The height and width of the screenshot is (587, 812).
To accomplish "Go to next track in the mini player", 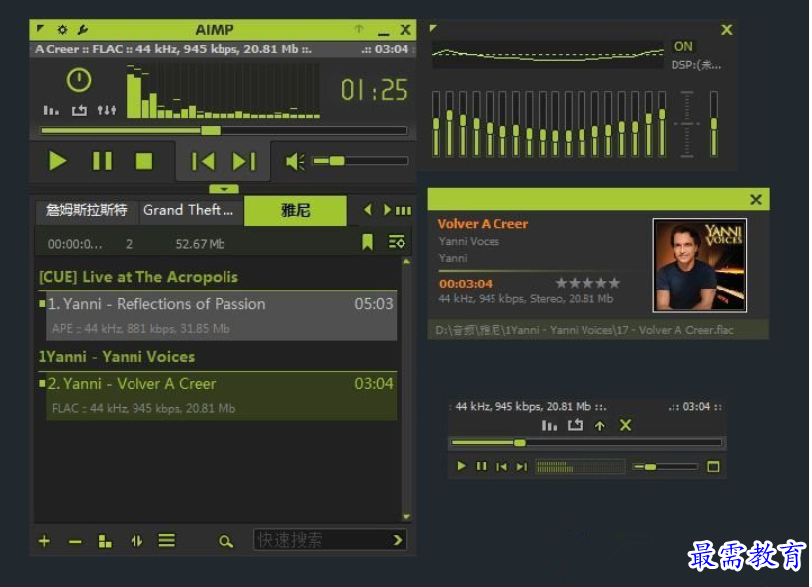I will (x=522, y=467).
